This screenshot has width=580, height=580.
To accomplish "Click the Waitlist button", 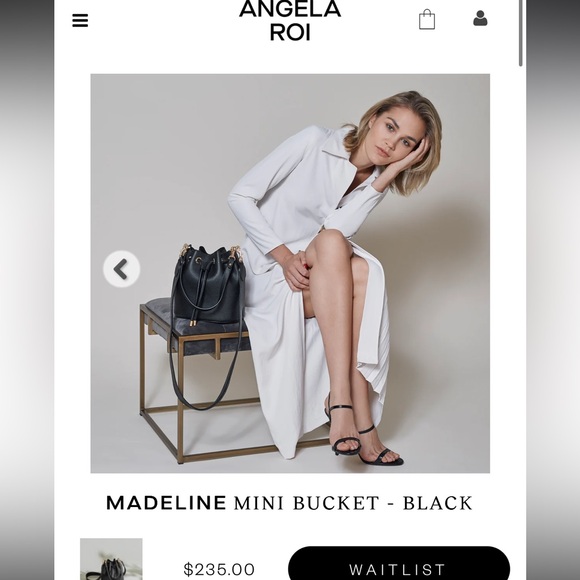I will pyautogui.click(x=399, y=563).
